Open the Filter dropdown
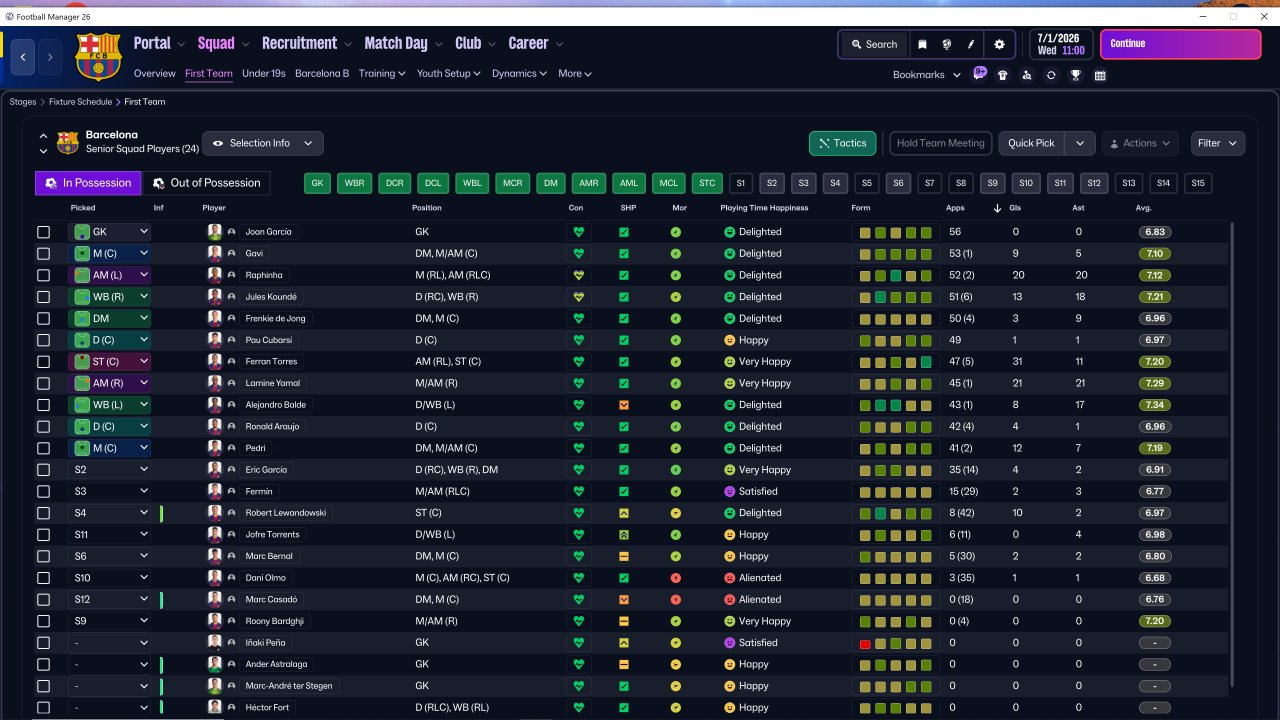Image resolution: width=1280 pixels, height=720 pixels. point(1218,143)
